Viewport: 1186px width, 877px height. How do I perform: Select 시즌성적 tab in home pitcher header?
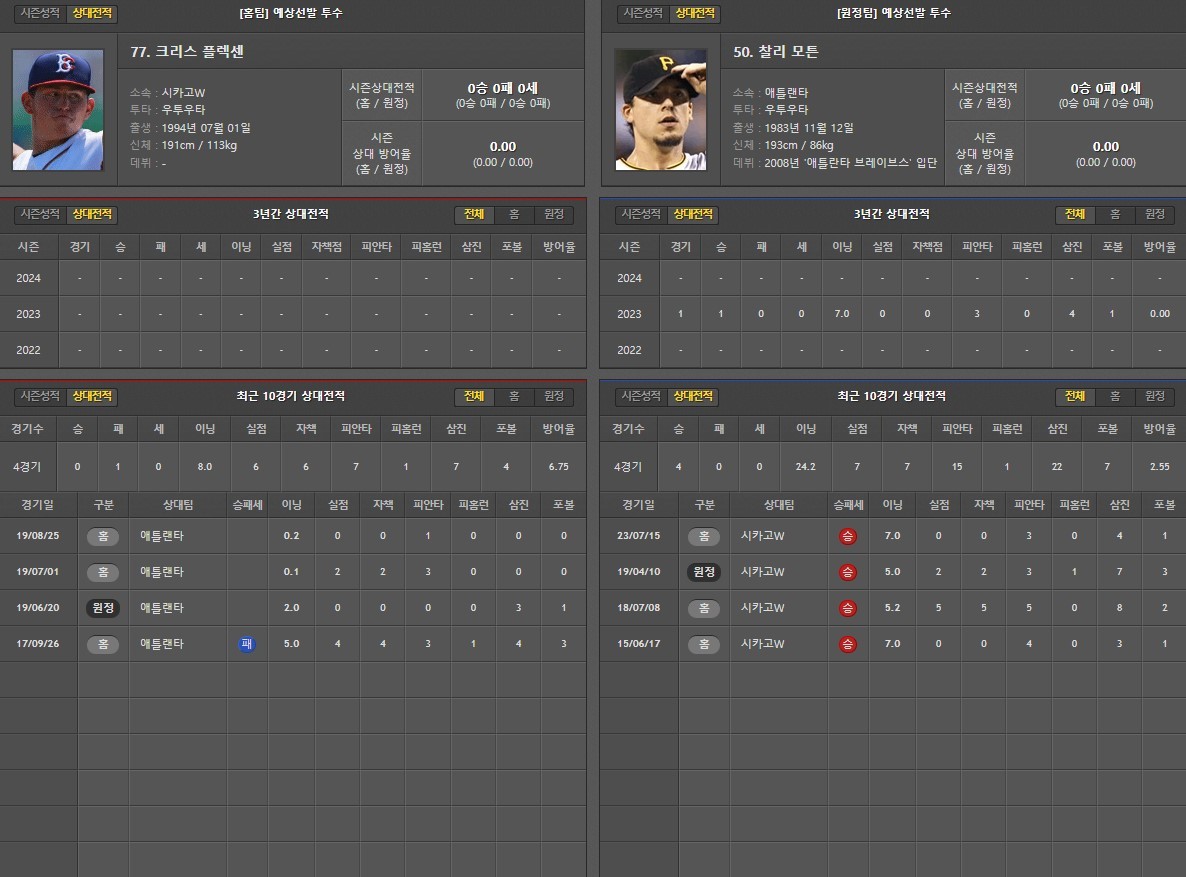coord(40,13)
